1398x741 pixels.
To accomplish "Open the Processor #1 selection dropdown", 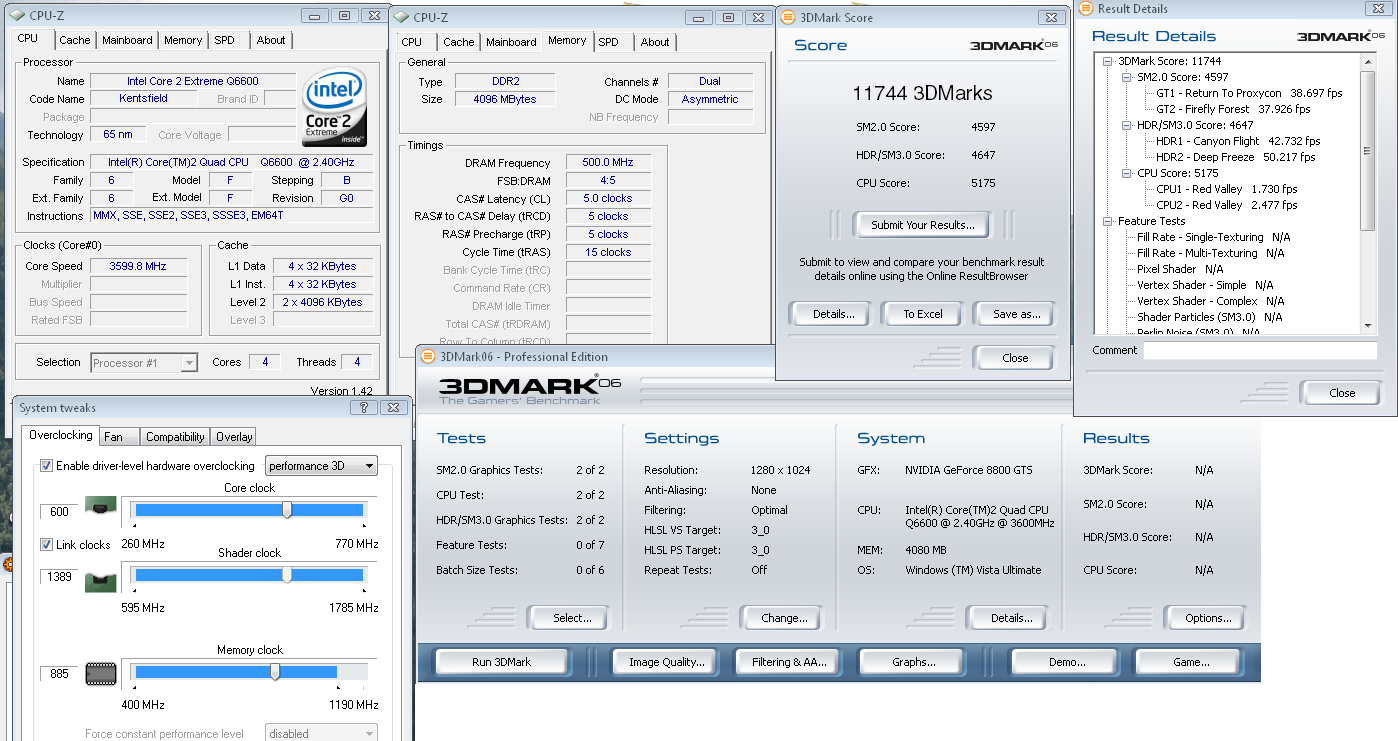I will 144,363.
